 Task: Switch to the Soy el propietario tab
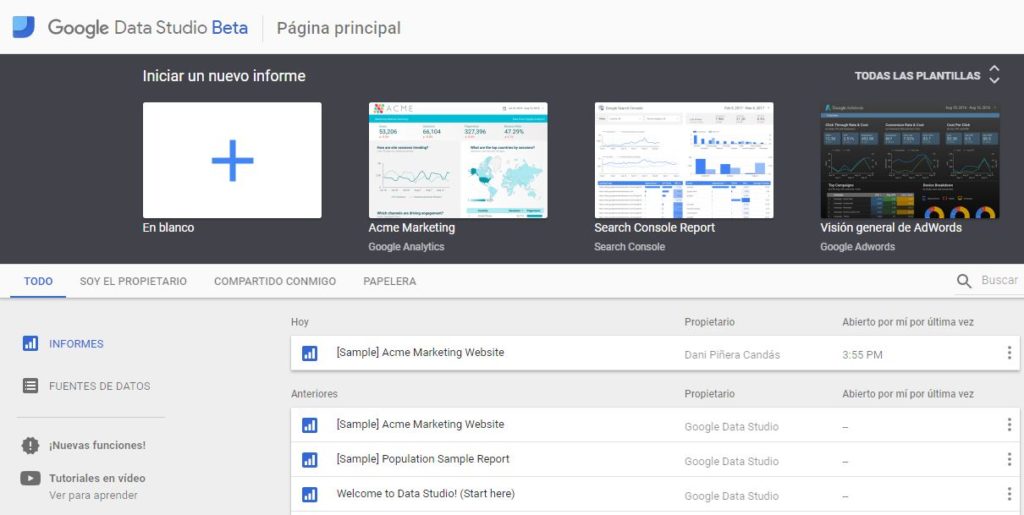[x=133, y=281]
